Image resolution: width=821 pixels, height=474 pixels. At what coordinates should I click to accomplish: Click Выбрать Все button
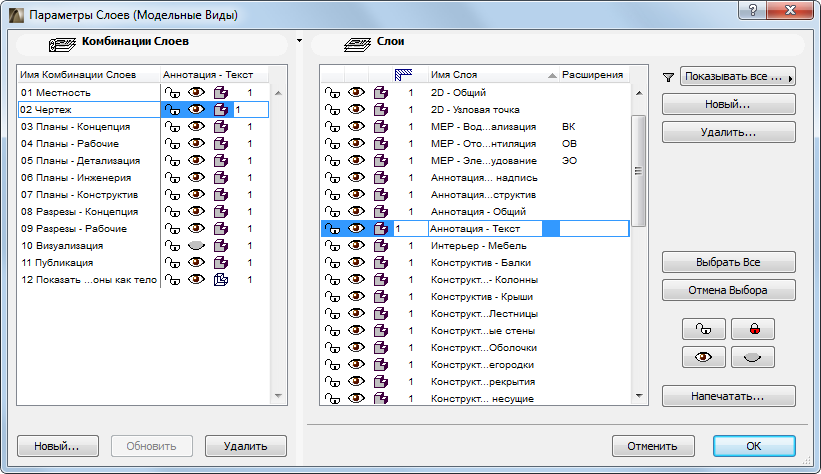(x=728, y=262)
